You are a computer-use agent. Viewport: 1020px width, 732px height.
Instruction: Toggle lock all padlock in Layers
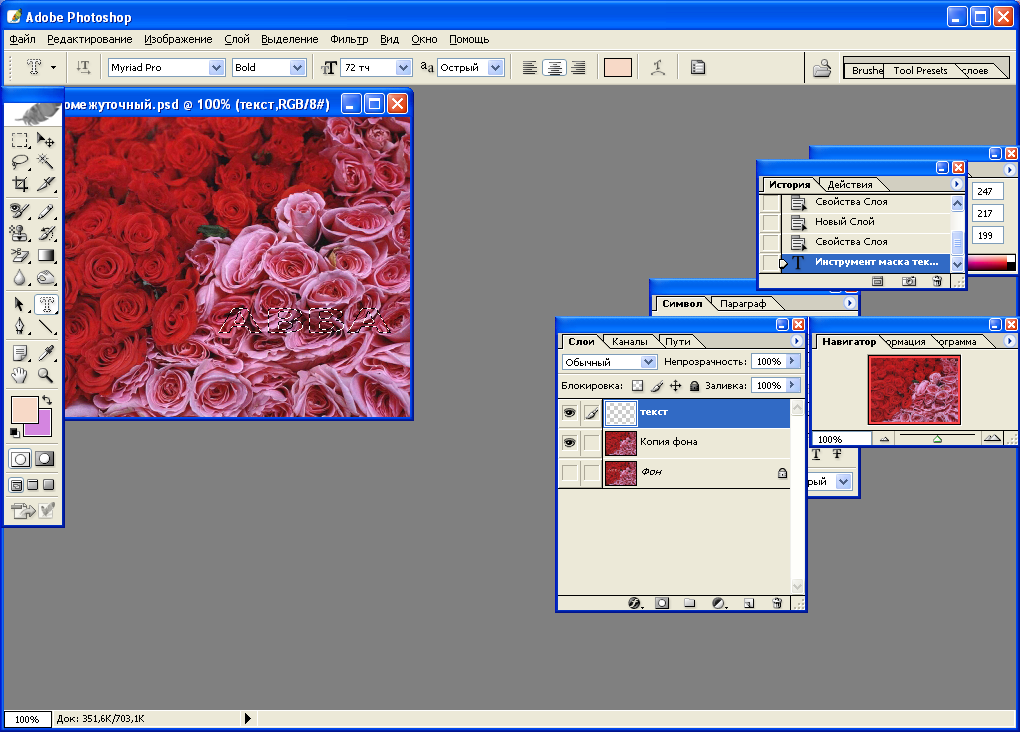click(694, 386)
